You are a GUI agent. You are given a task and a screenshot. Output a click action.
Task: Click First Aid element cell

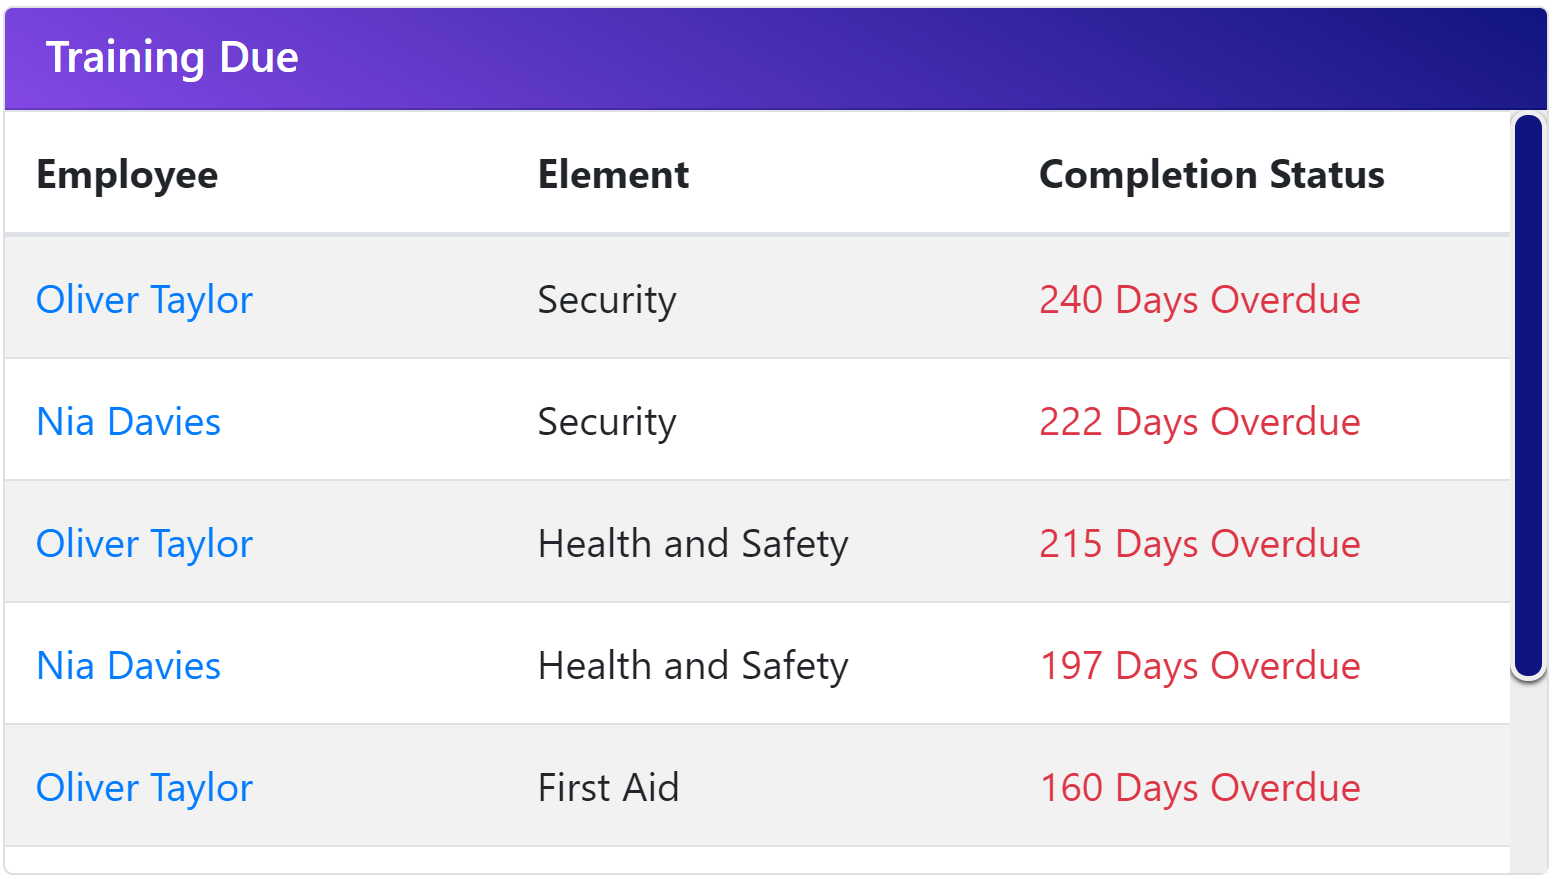click(x=608, y=788)
